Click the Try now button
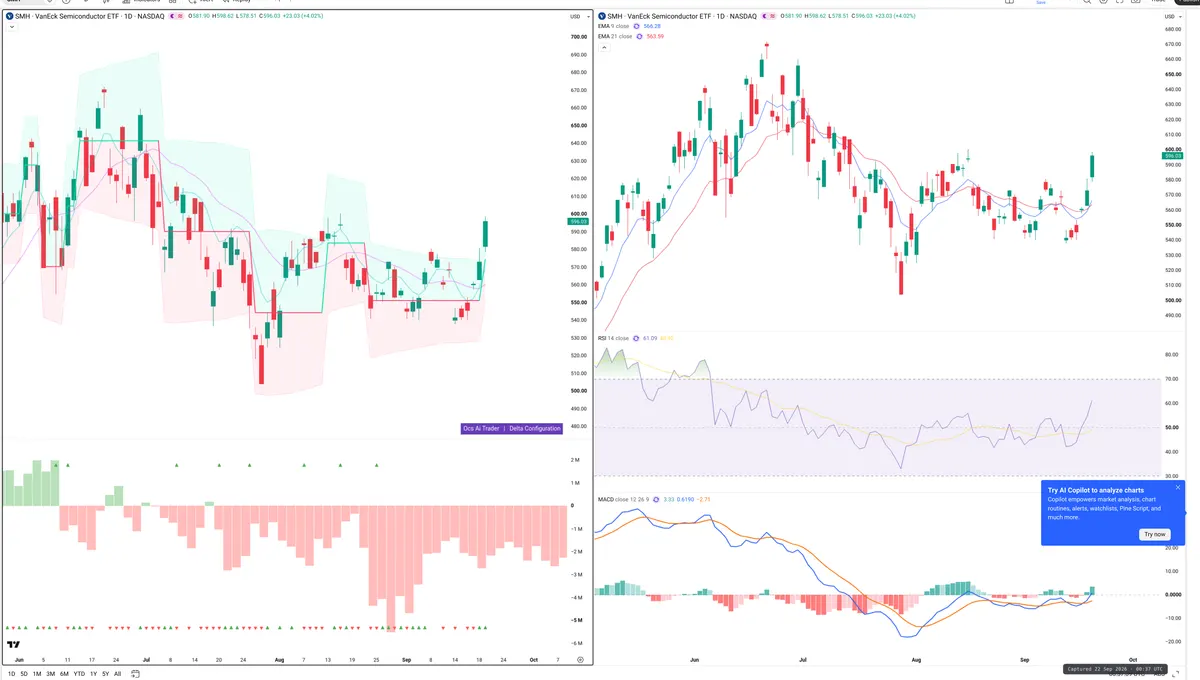Viewport: 1200px width, 680px height. [1155, 534]
